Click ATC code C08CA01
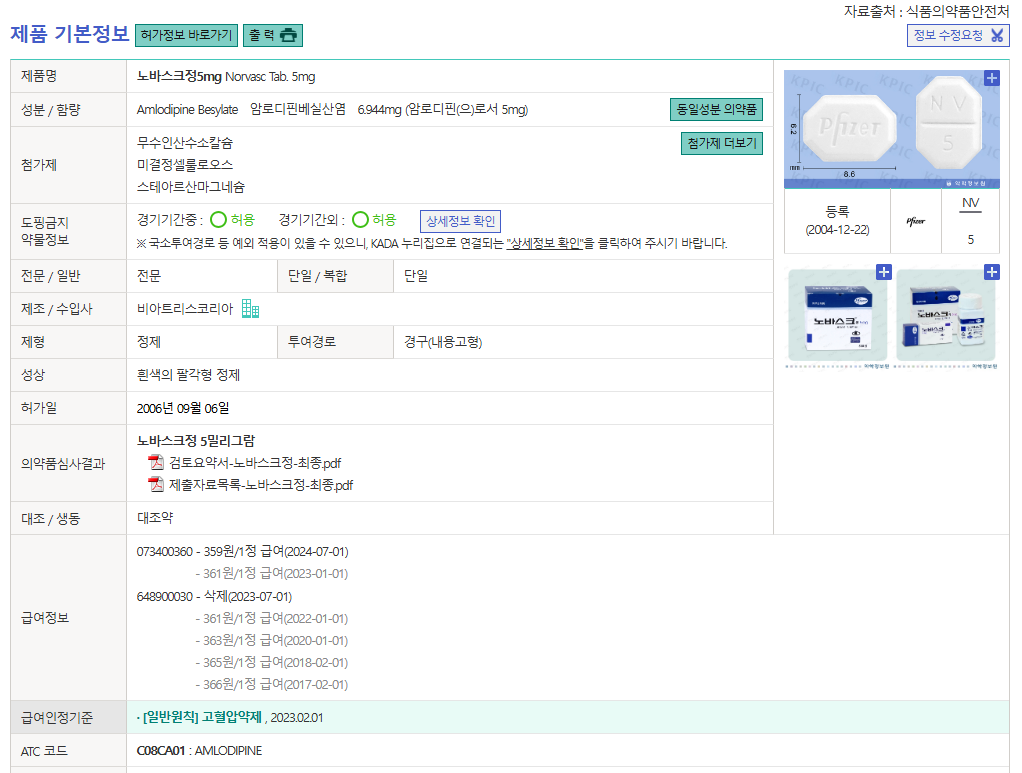The height and width of the screenshot is (773, 1022). 161,751
